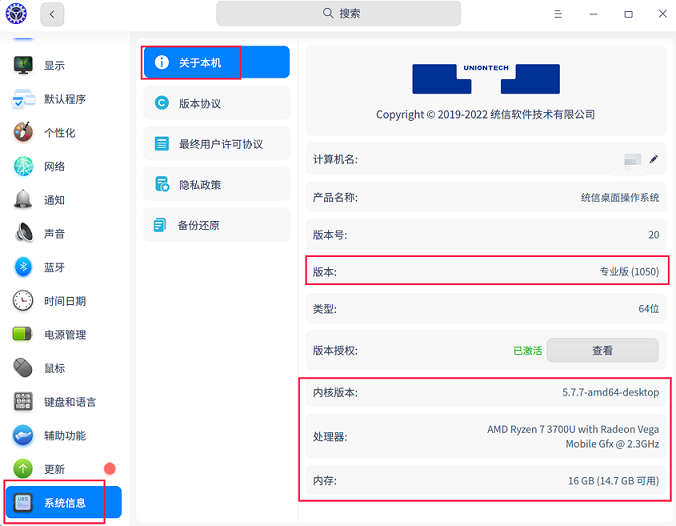676x526 pixels.
Task: Open the 辅助功能 accessibility icon
Action: (23, 435)
